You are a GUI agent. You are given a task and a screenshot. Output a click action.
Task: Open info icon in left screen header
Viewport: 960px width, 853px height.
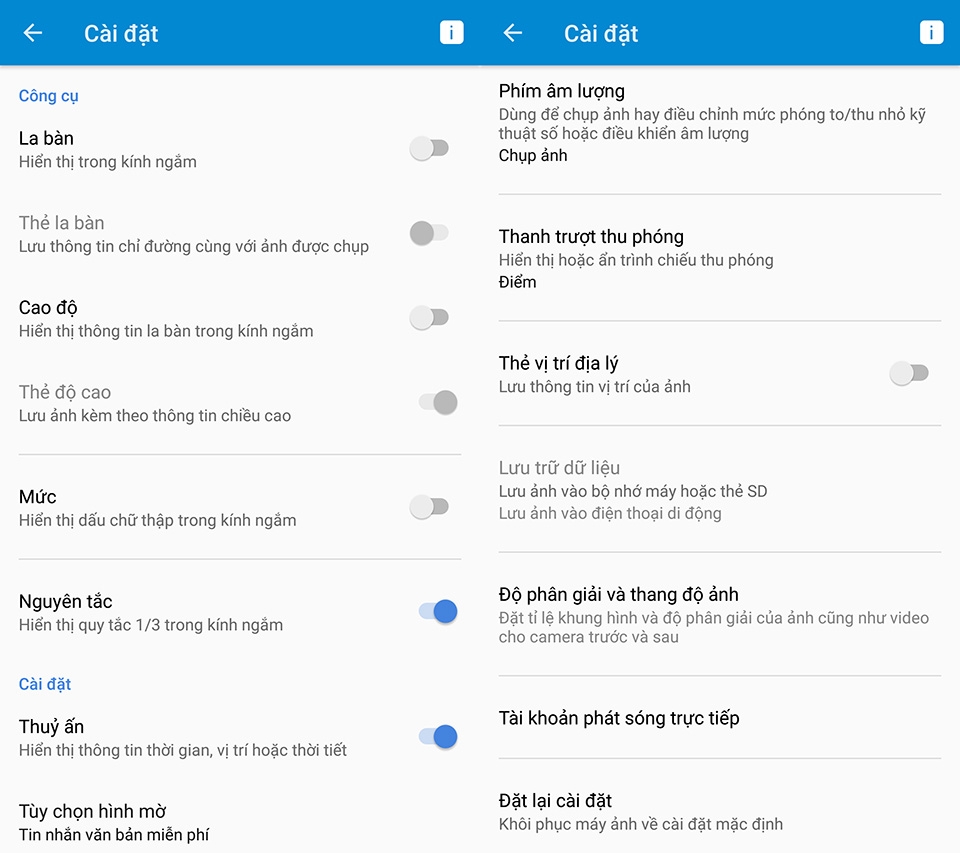point(451,32)
